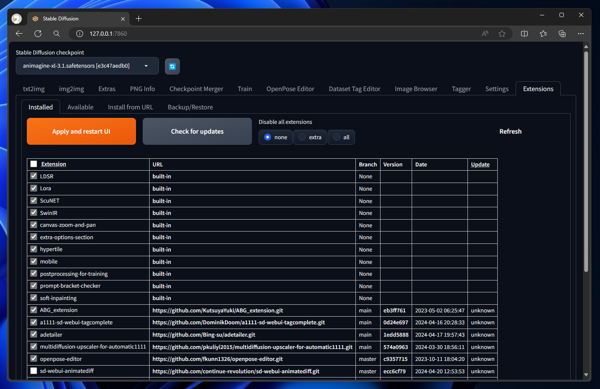Open the Train tab
This screenshot has width=600, height=389.
(245, 89)
